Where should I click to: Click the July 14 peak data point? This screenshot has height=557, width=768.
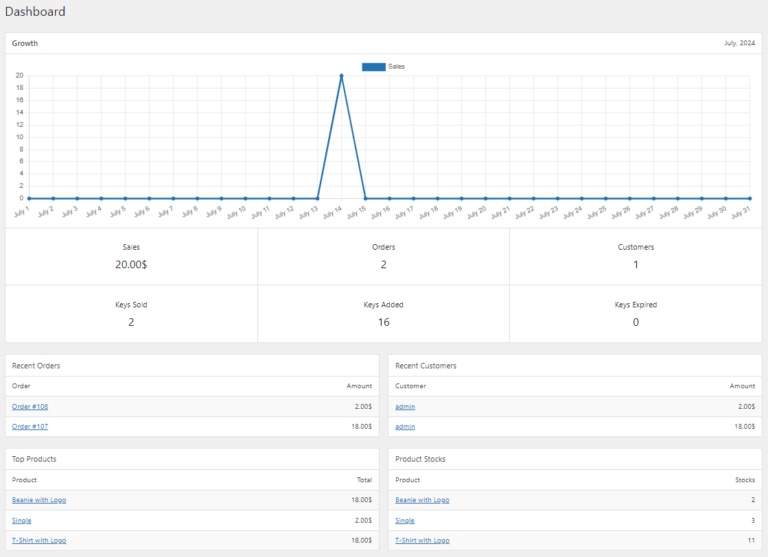pos(341,76)
